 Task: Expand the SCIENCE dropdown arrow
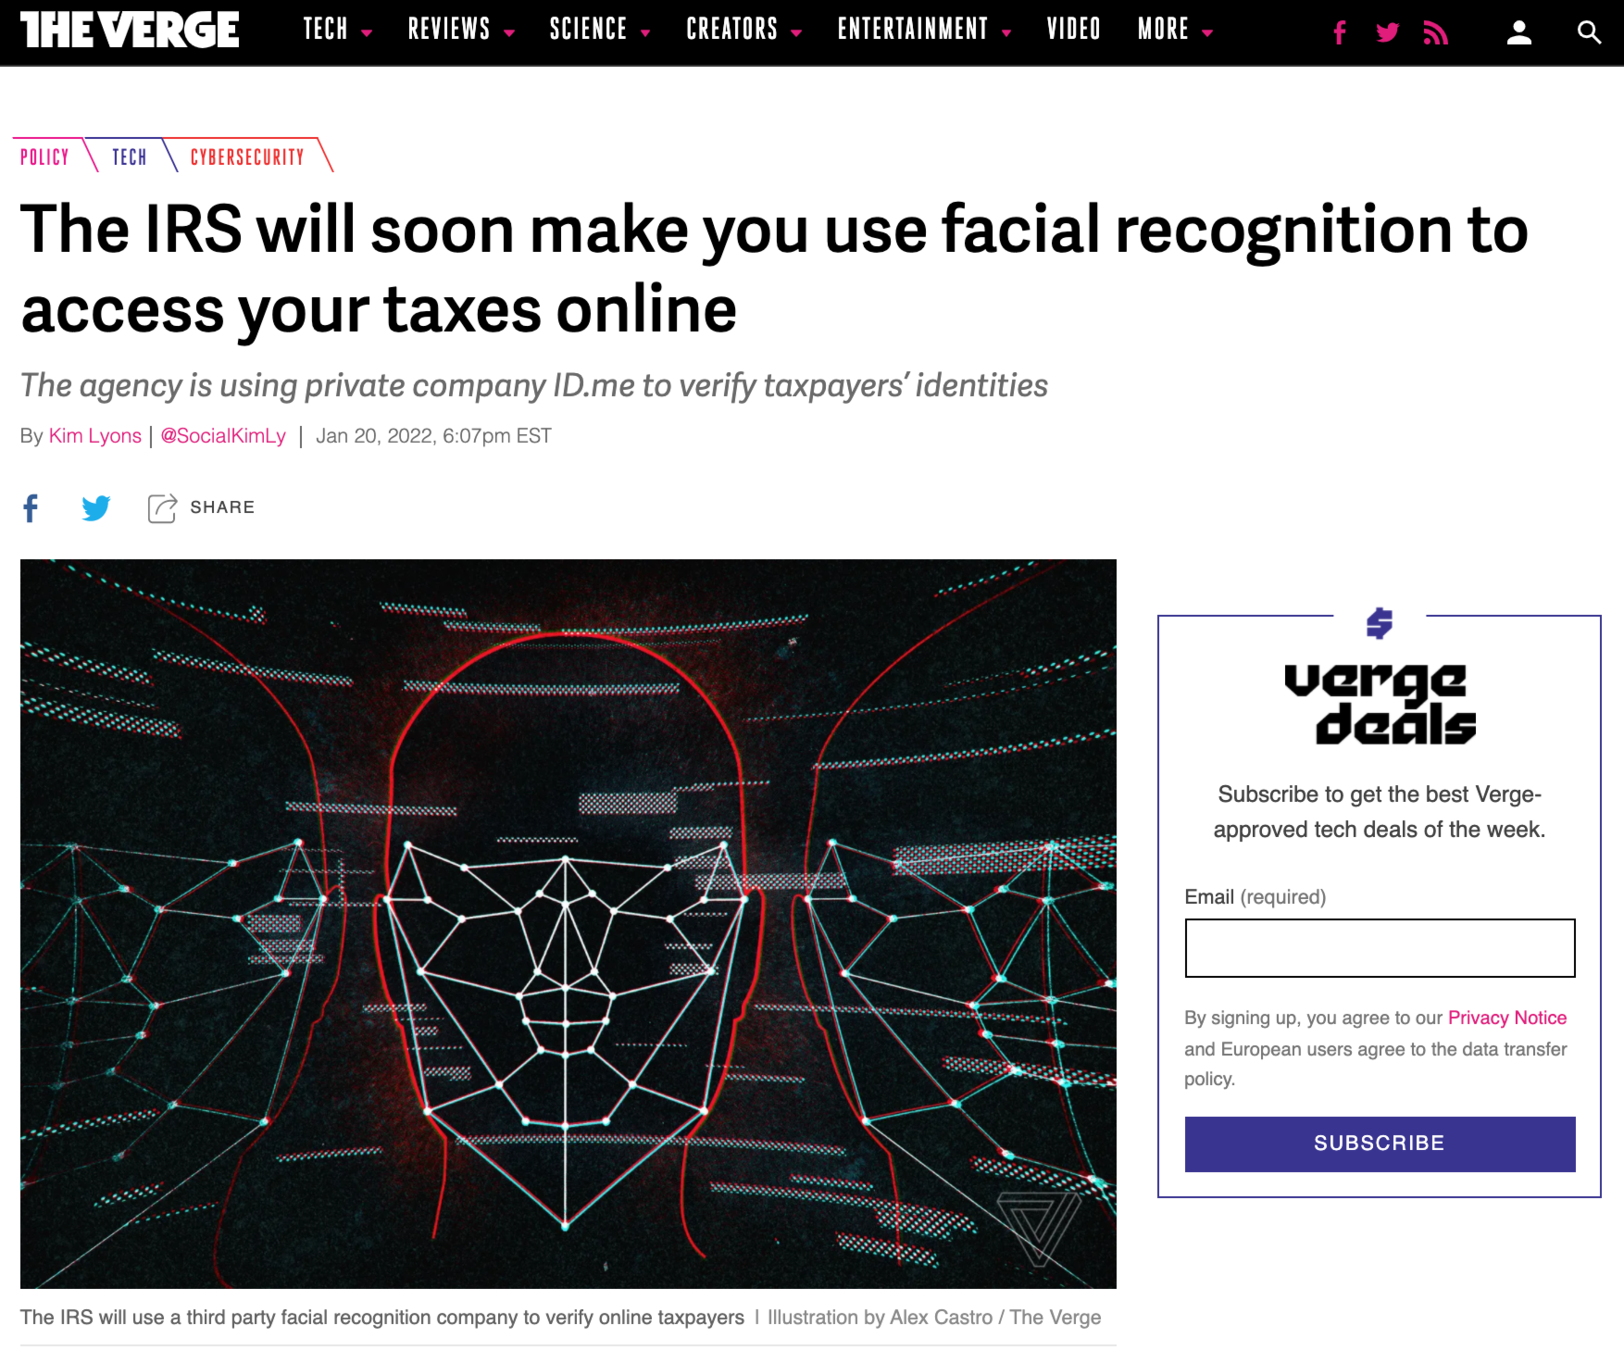point(646,34)
